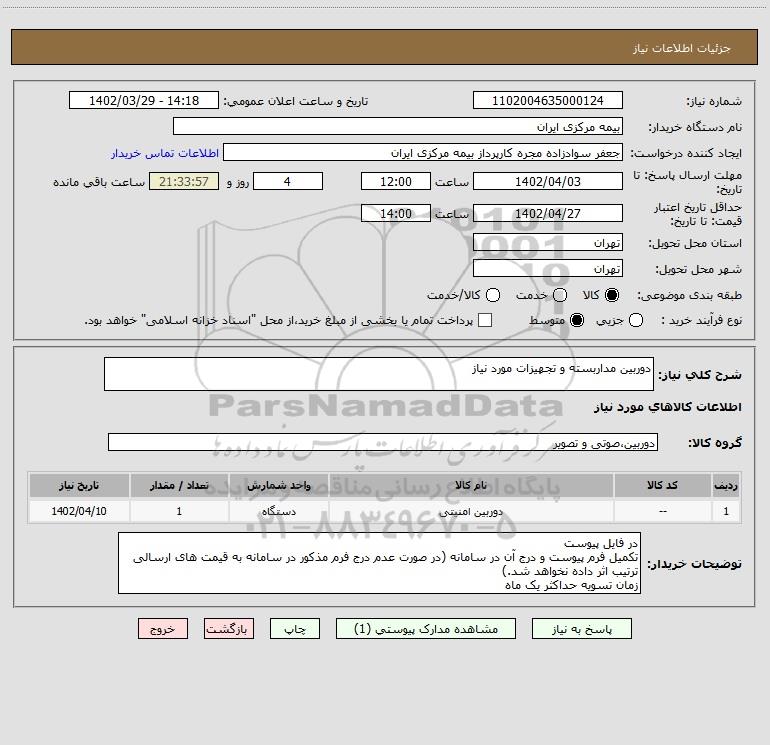Viewport: 770px width, 745px height.
Task: Click the شماره نیاز number field
Action: click(548, 100)
